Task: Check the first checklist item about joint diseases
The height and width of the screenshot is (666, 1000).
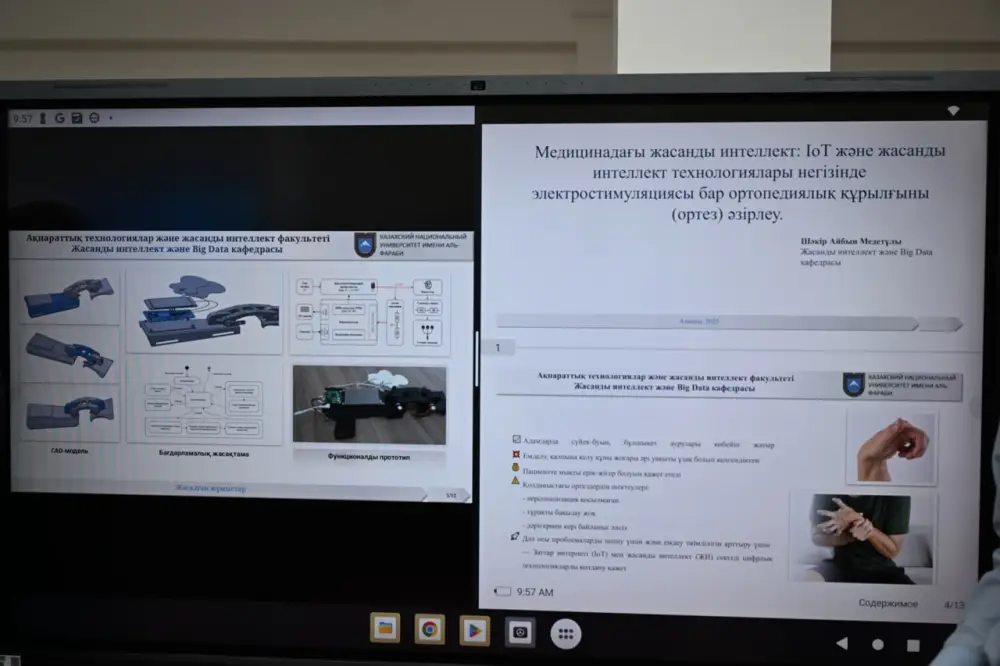Action: click(515, 438)
